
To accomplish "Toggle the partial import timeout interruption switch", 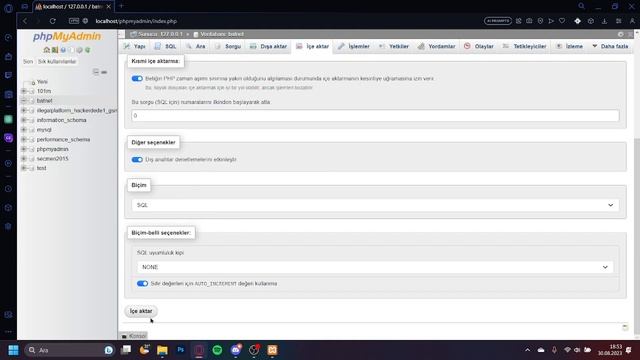I will click(x=137, y=78).
